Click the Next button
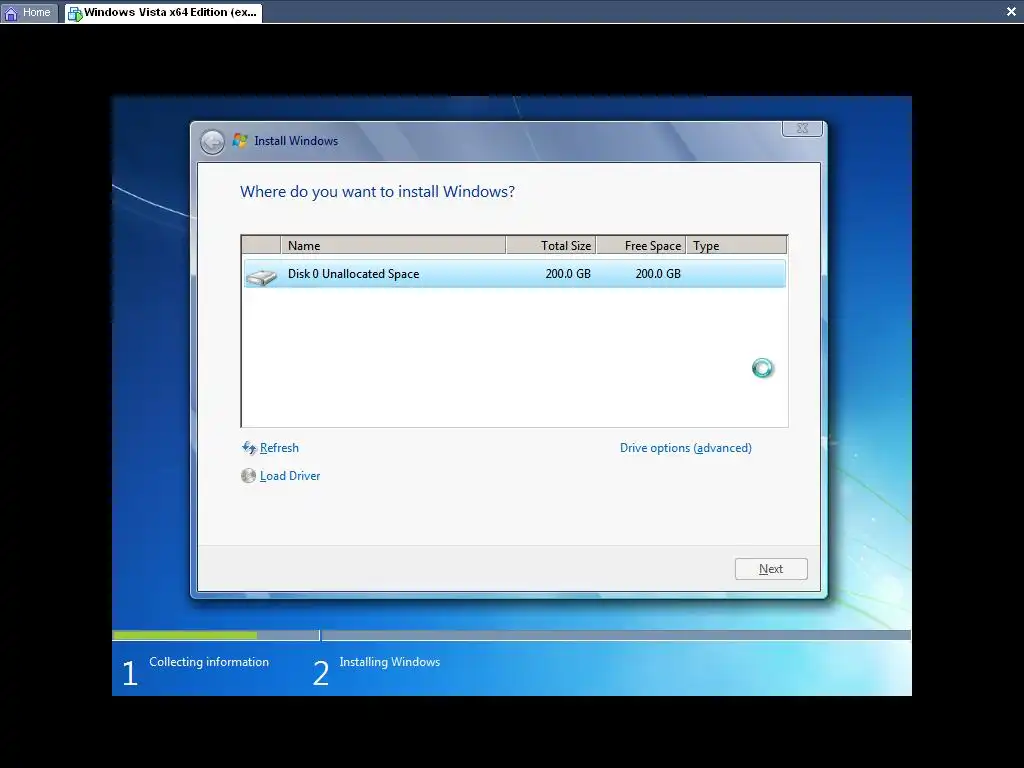The image size is (1024, 768). (x=771, y=569)
